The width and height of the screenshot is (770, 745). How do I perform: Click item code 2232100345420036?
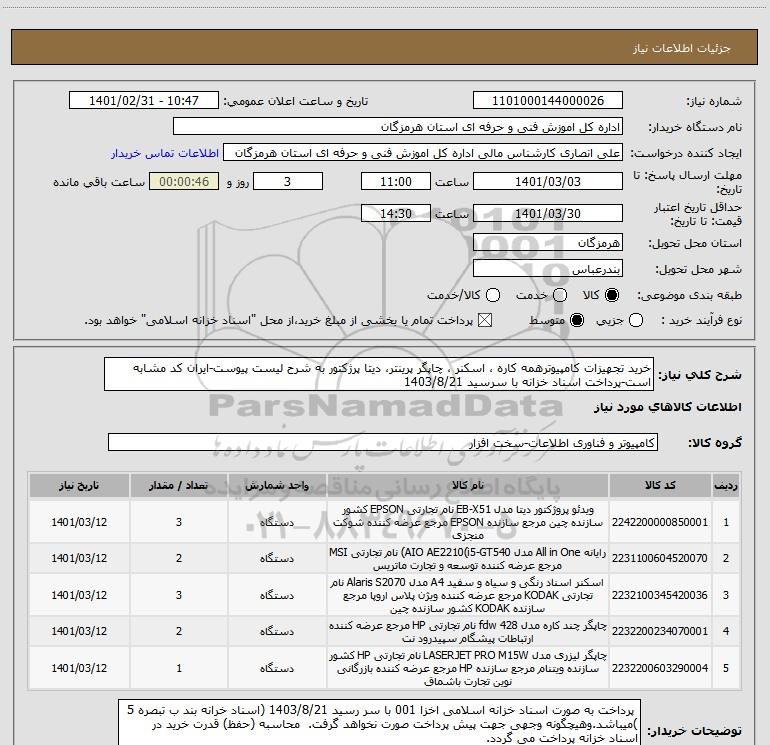[x=660, y=595]
